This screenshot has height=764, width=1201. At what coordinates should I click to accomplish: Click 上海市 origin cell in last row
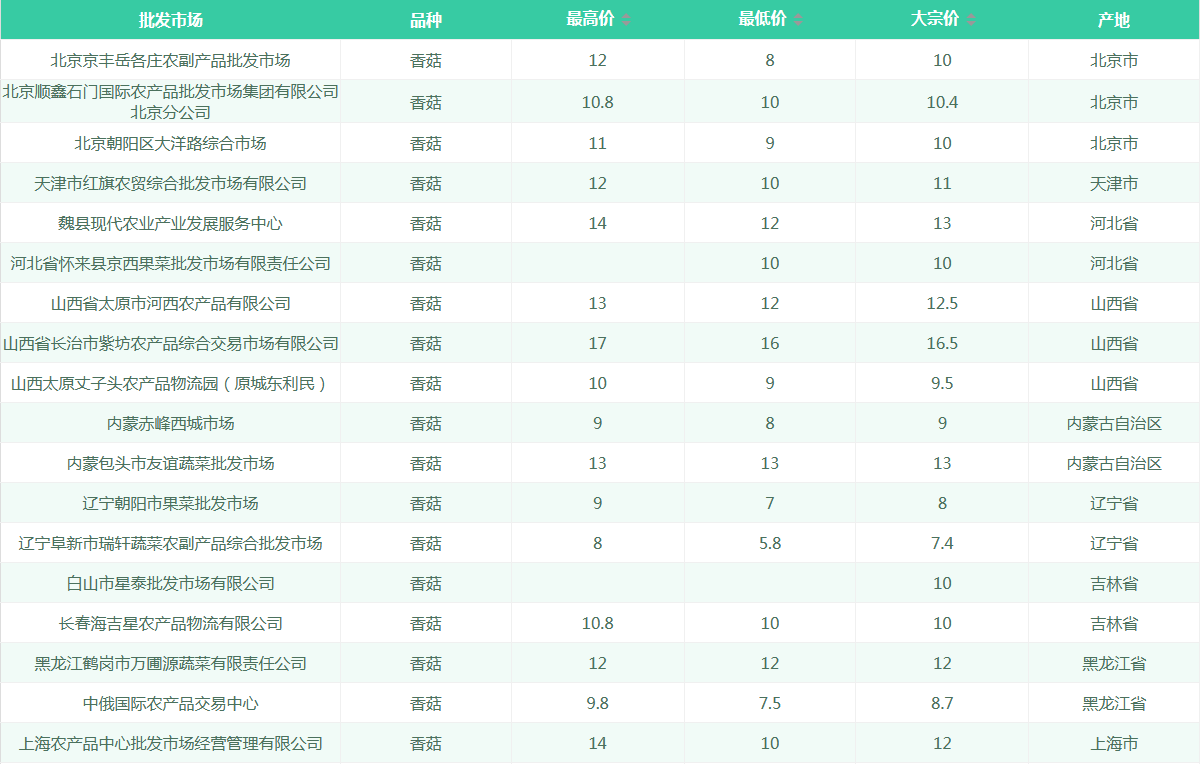click(x=1114, y=744)
